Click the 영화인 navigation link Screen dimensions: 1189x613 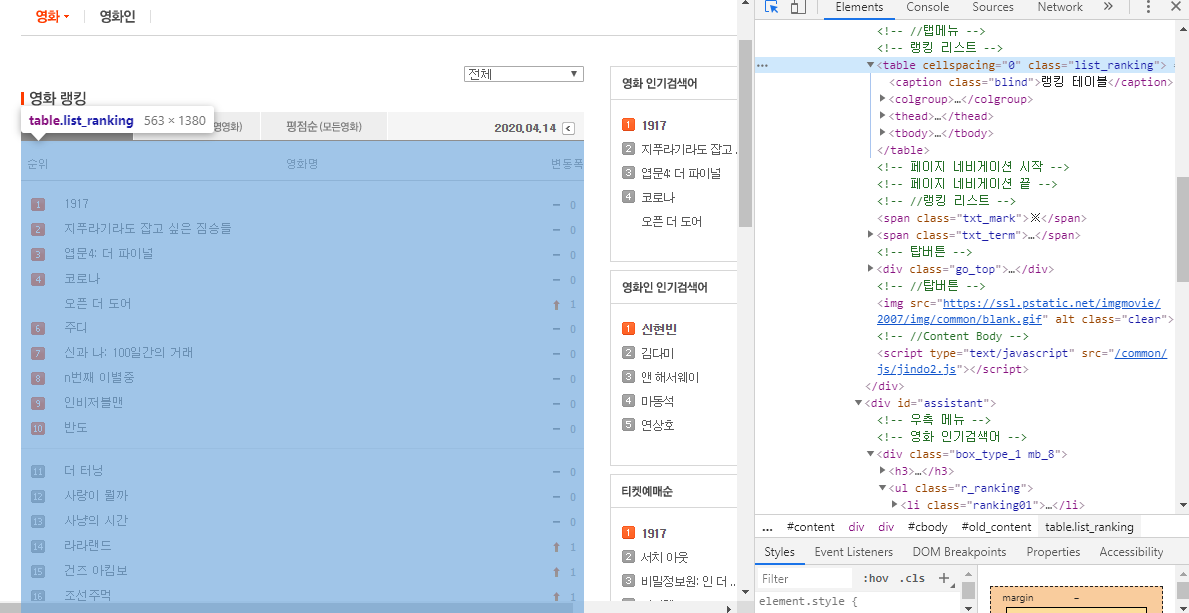coord(118,16)
